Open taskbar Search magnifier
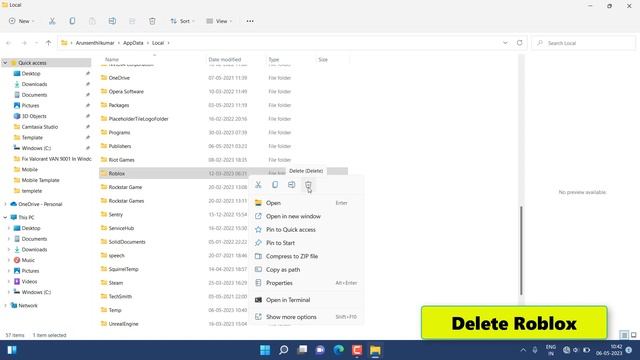This screenshot has width=640, height=360. [283, 350]
